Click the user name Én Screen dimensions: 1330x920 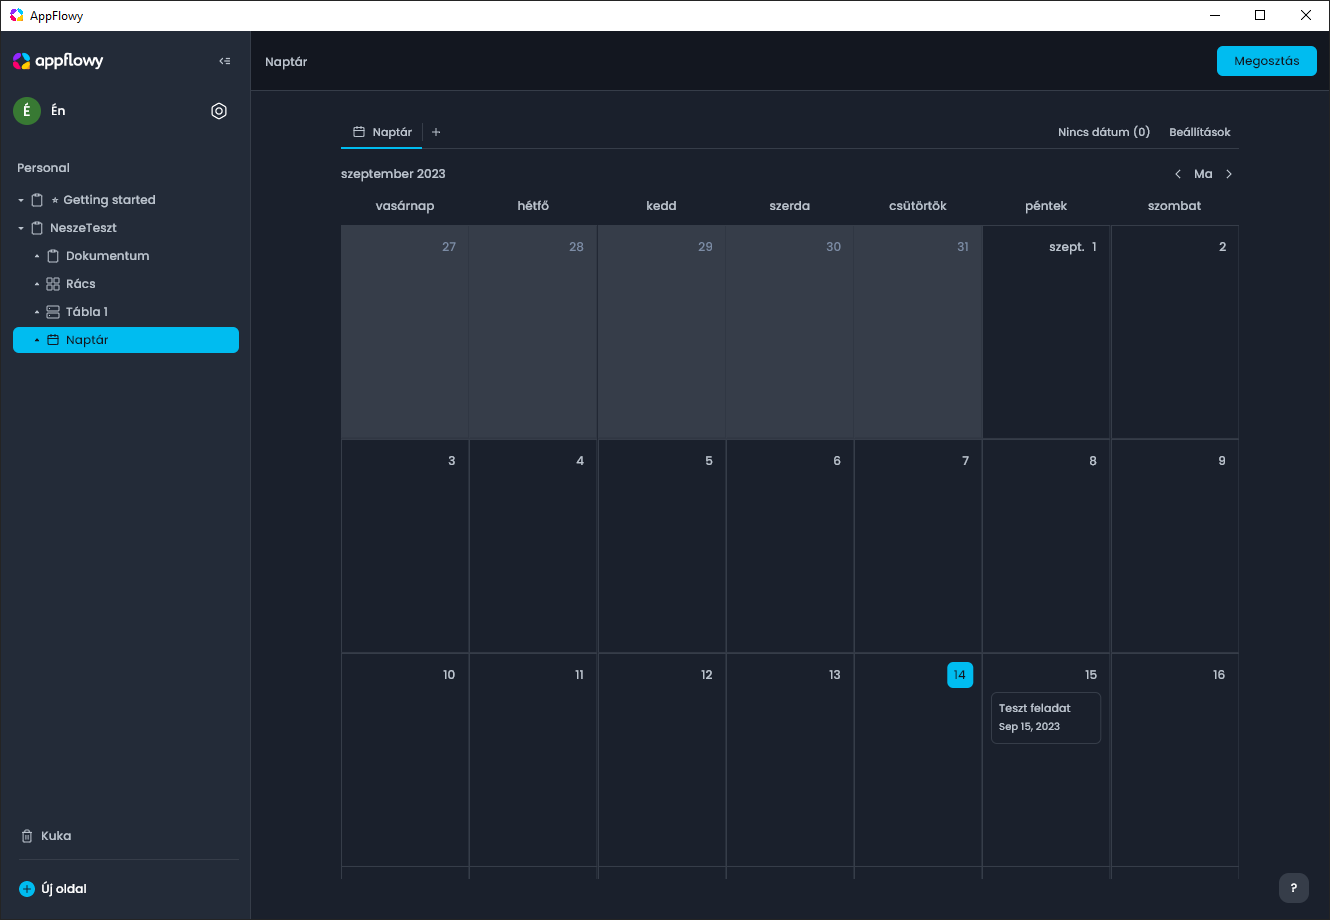58,111
